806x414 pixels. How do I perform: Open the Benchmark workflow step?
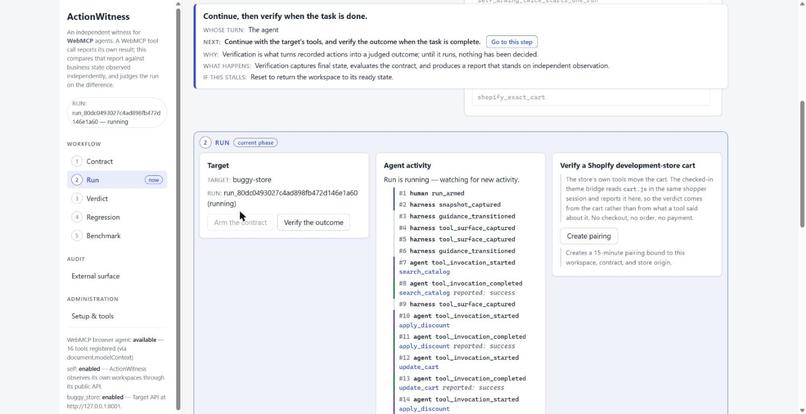click(x=117, y=236)
